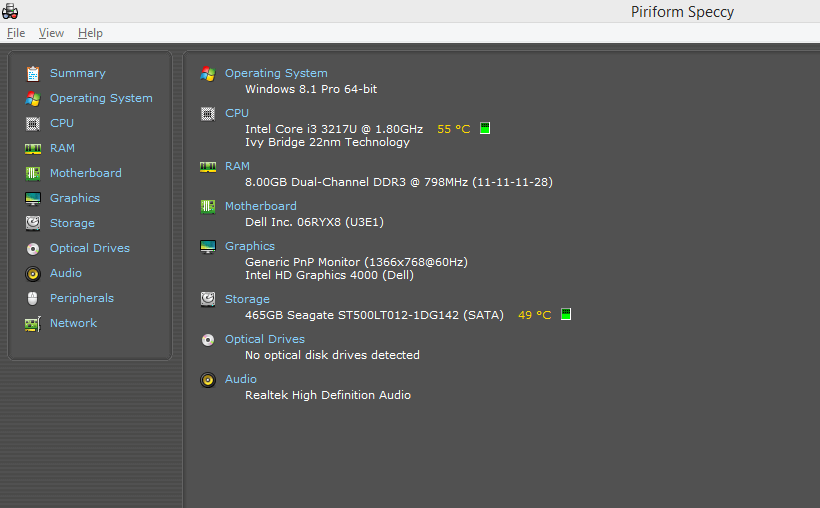Click the hard drive icon beside Storage heading
Image resolution: width=820 pixels, height=508 pixels.
pyautogui.click(x=208, y=299)
